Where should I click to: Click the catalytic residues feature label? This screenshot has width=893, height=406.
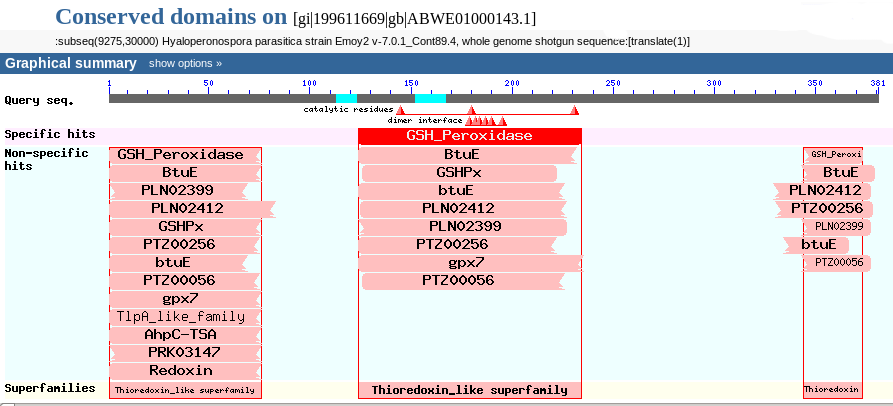coord(347,109)
